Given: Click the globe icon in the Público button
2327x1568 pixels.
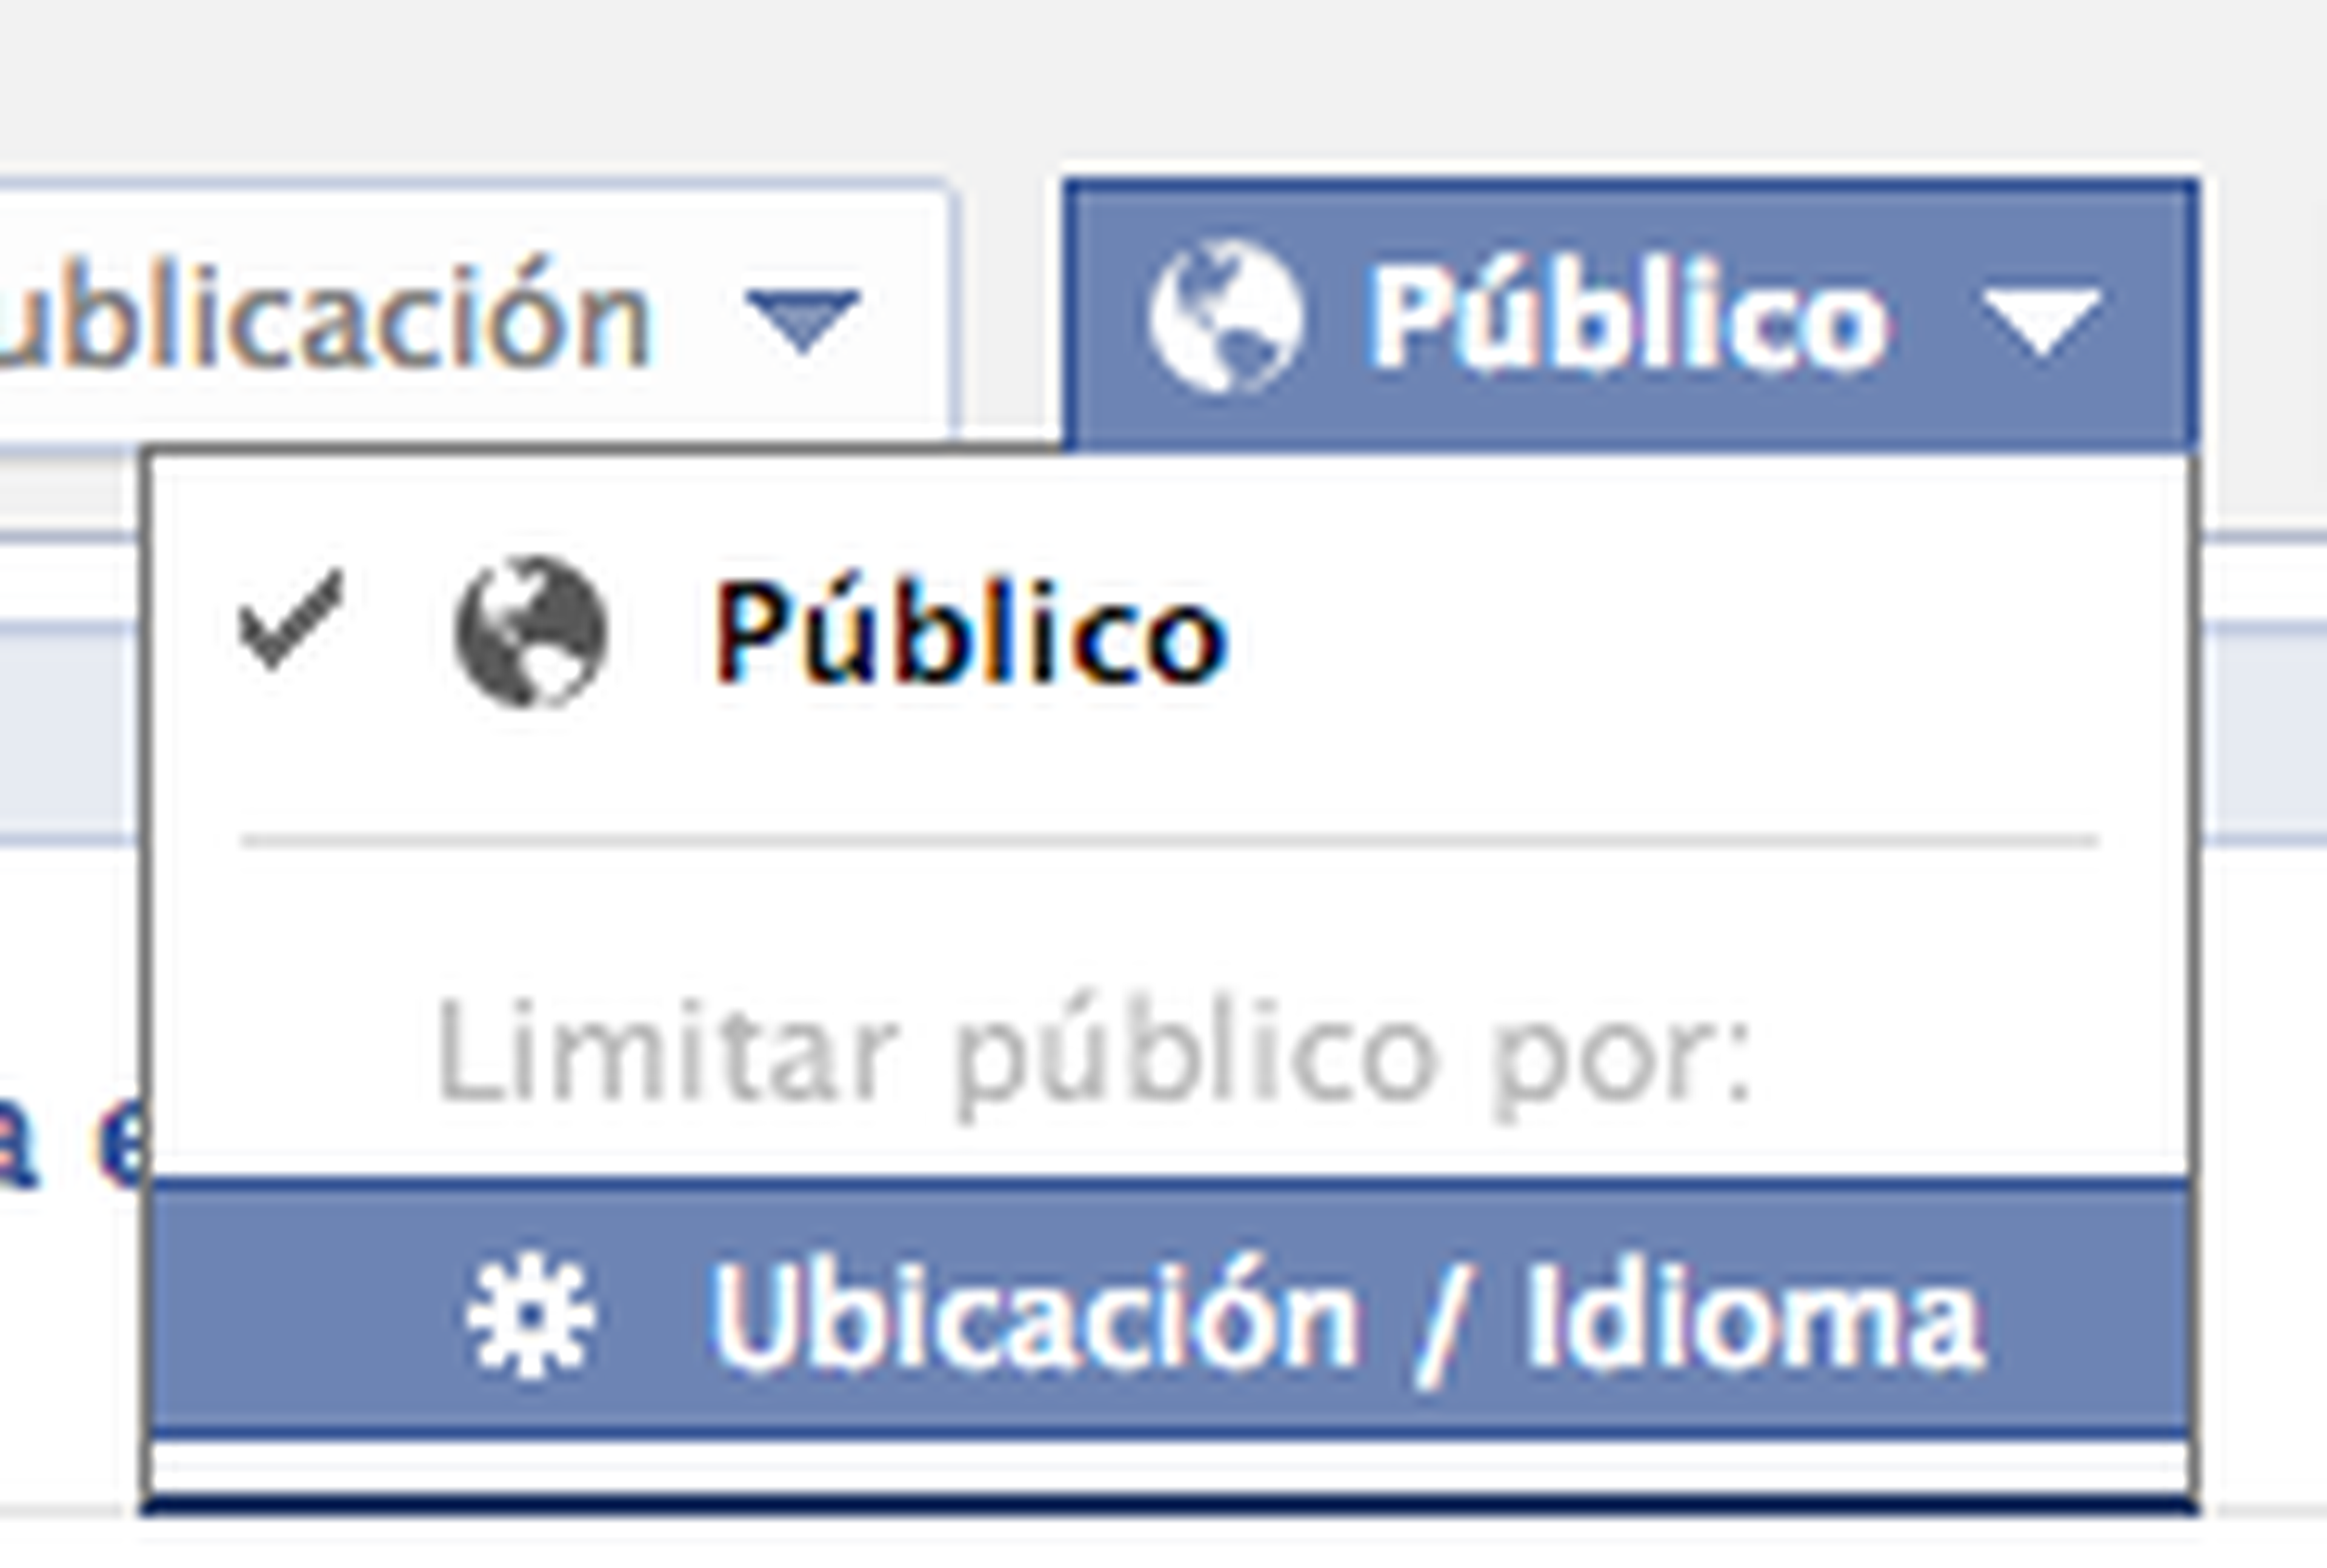Looking at the screenshot, I should tap(1225, 317).
